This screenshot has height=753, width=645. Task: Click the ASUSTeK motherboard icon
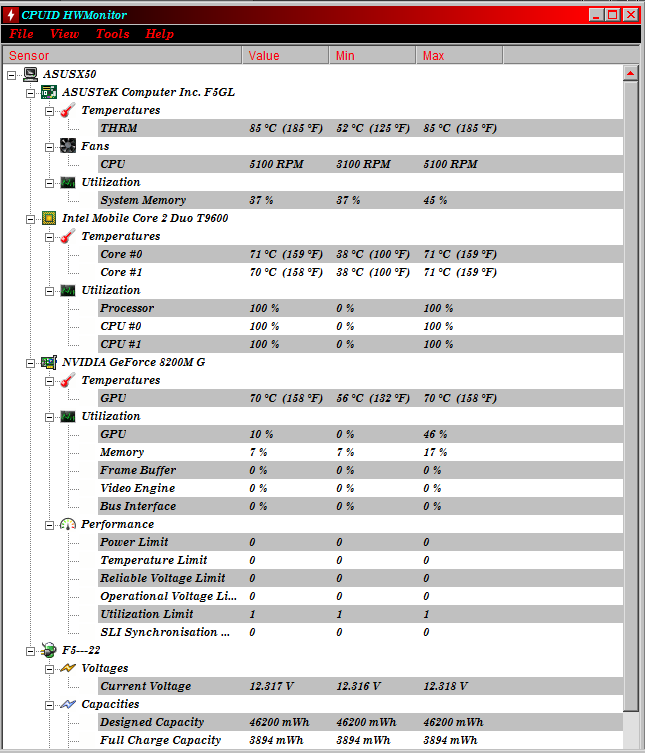(x=49, y=92)
